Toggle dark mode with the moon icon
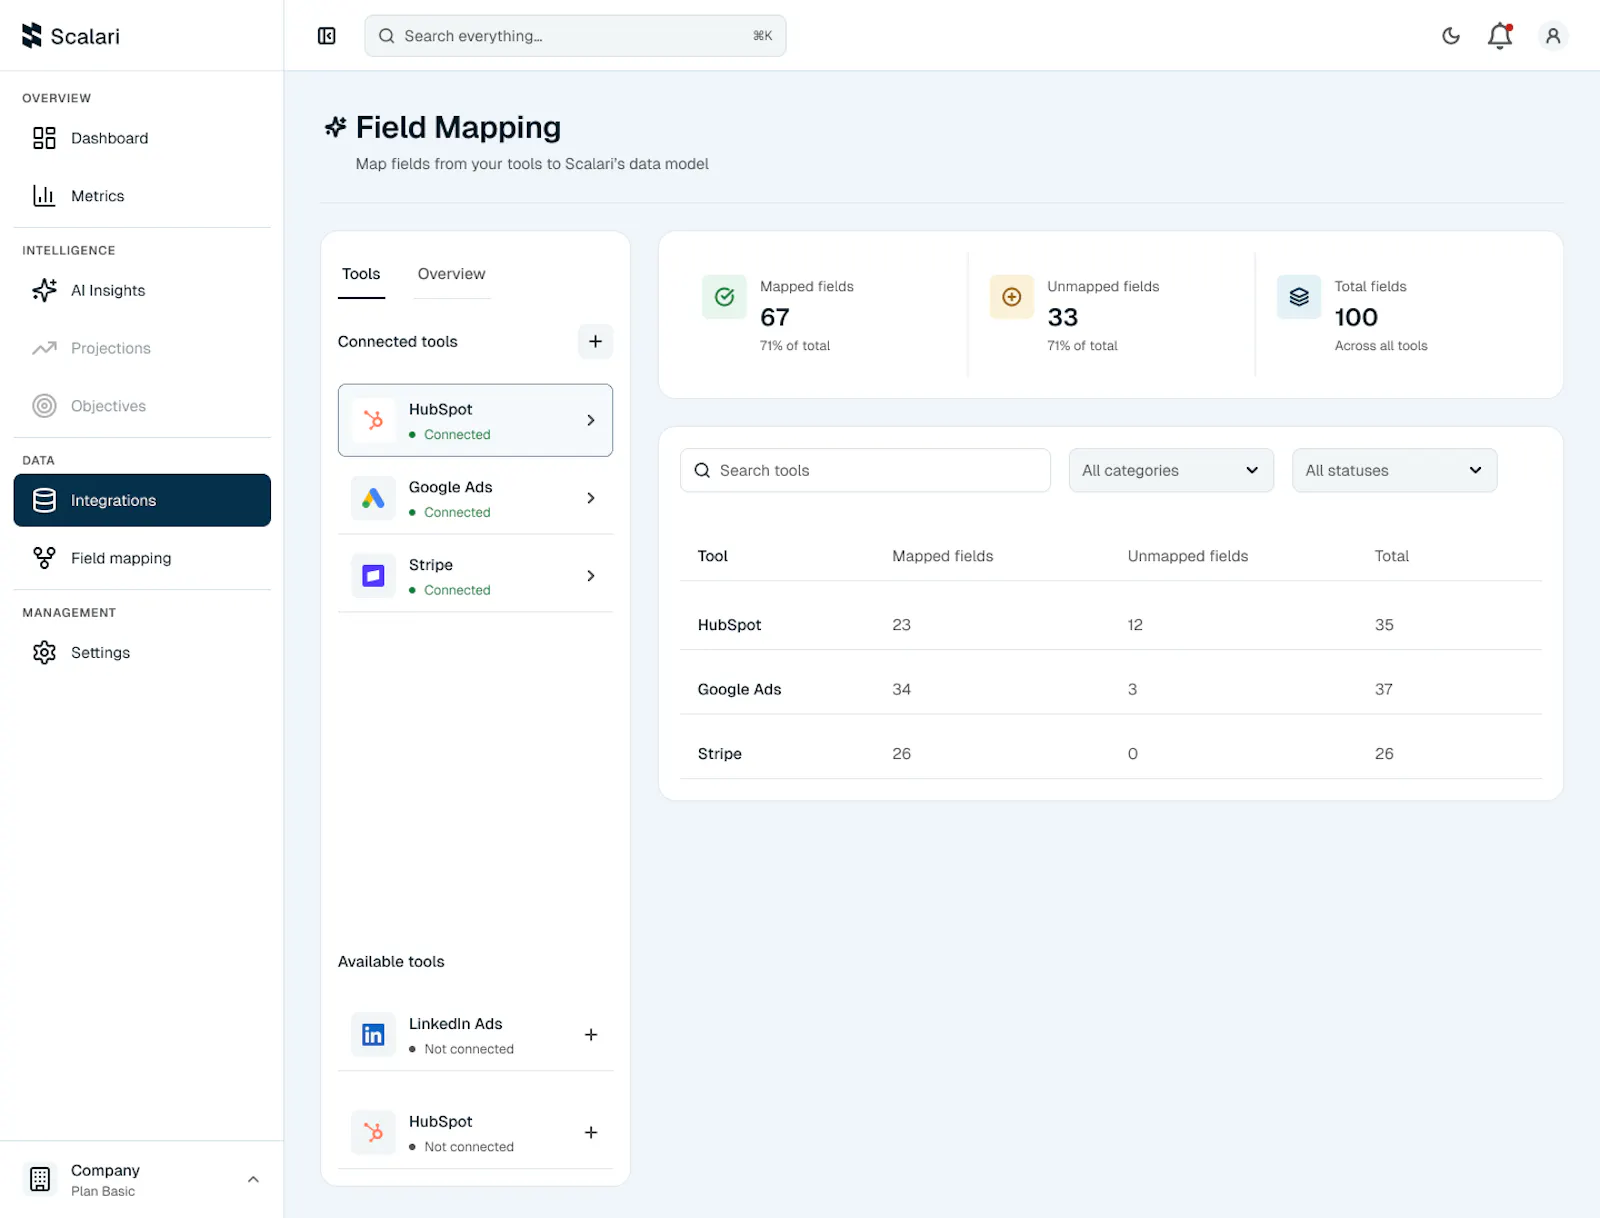Screen dimensions: 1600x1218 [x=1451, y=36]
